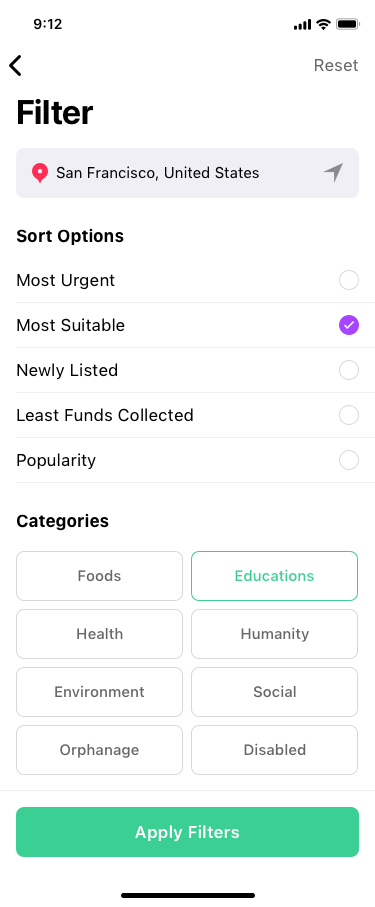Select Most Urgent sort option
The height and width of the screenshot is (907, 375).
point(188,280)
